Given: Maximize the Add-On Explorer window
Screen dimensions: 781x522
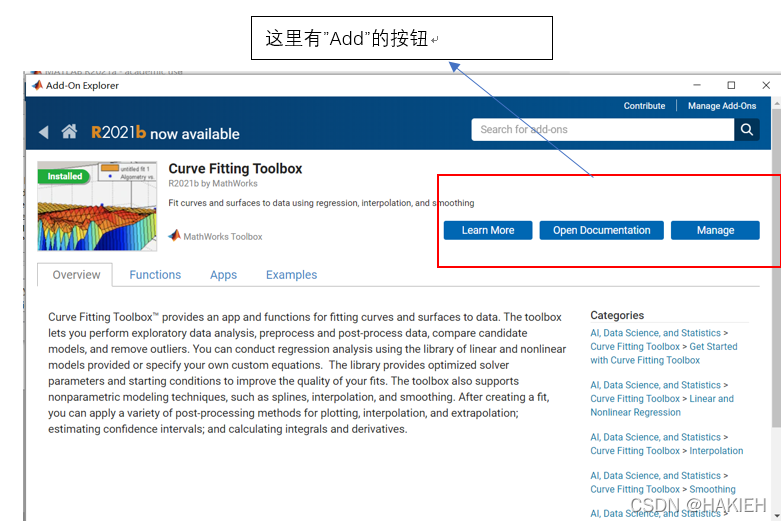Looking at the screenshot, I should (x=731, y=85).
